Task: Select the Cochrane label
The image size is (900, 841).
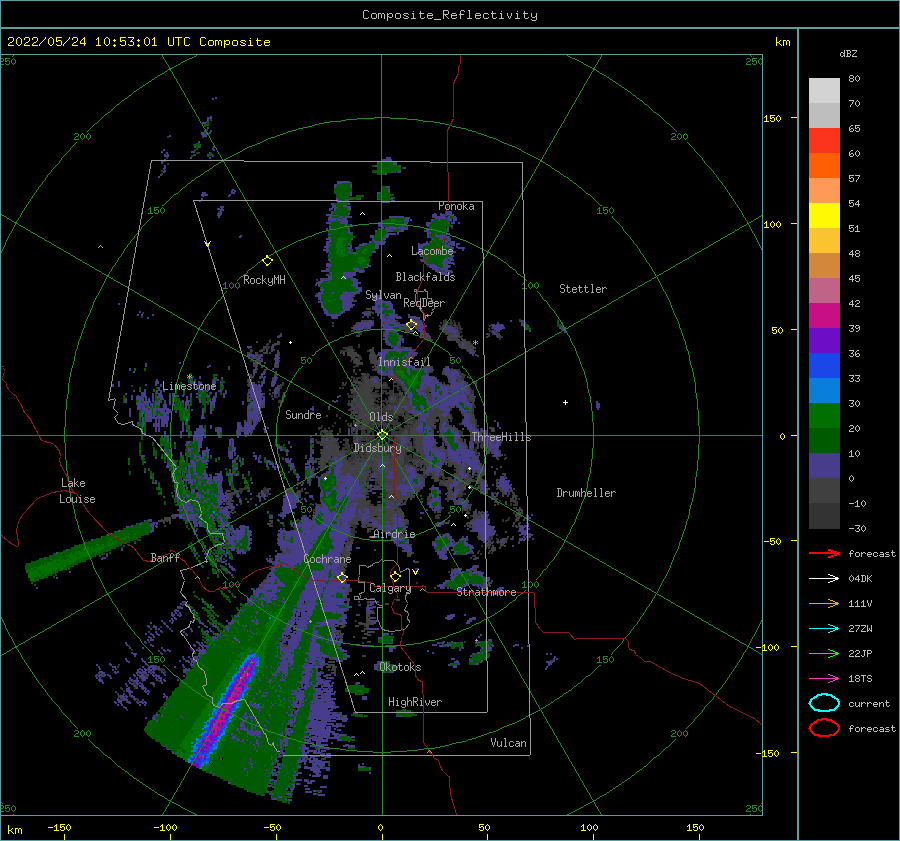Action: point(327,559)
